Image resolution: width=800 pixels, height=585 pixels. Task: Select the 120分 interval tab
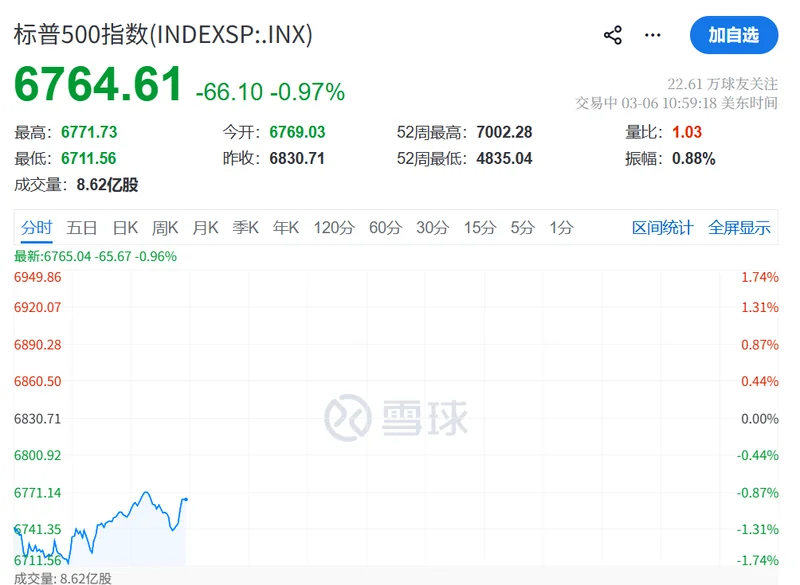coord(334,227)
